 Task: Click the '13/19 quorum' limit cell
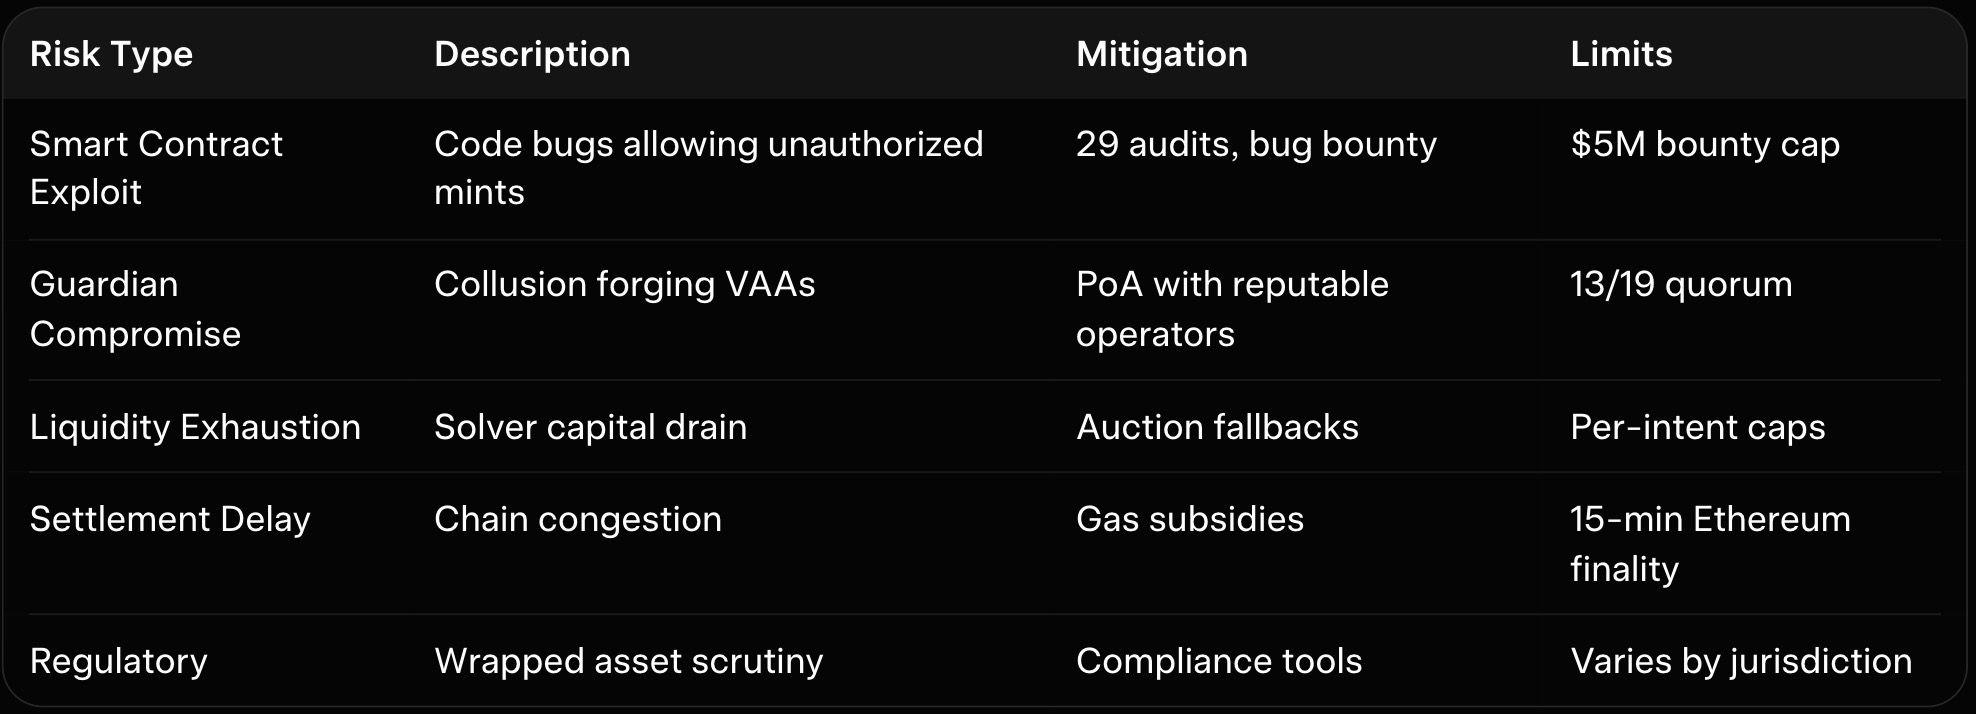pos(1681,285)
